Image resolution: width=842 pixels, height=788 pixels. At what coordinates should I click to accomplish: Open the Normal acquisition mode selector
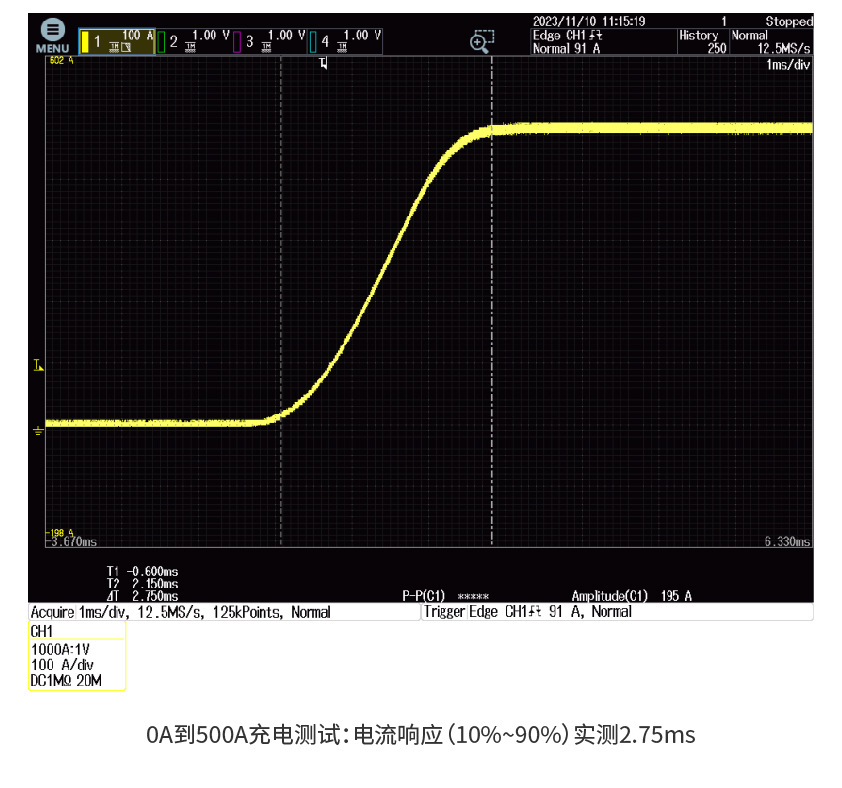point(750,33)
